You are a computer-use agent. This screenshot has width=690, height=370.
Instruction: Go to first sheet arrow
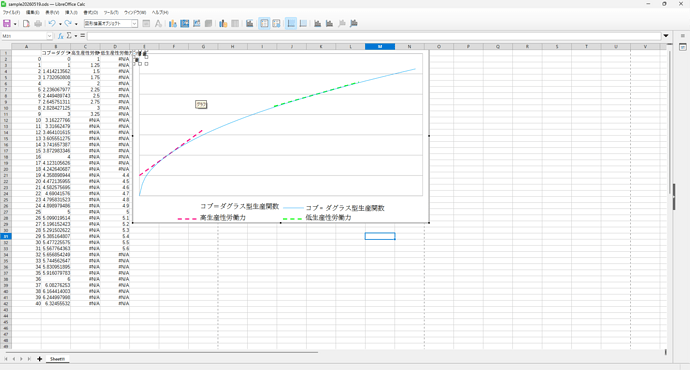pyautogui.click(x=6, y=359)
